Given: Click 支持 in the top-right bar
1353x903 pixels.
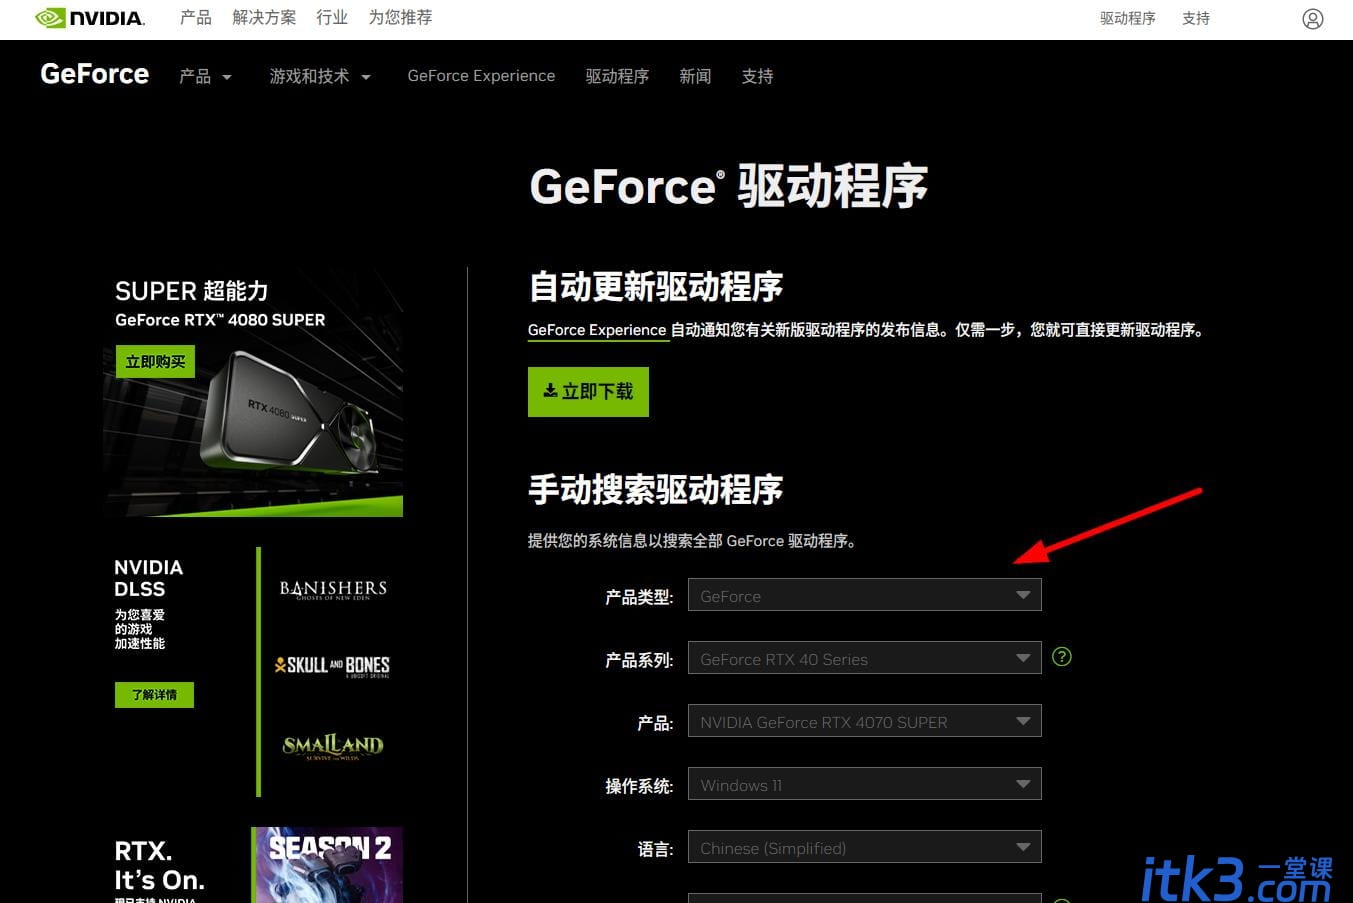Looking at the screenshot, I should coord(1196,19).
